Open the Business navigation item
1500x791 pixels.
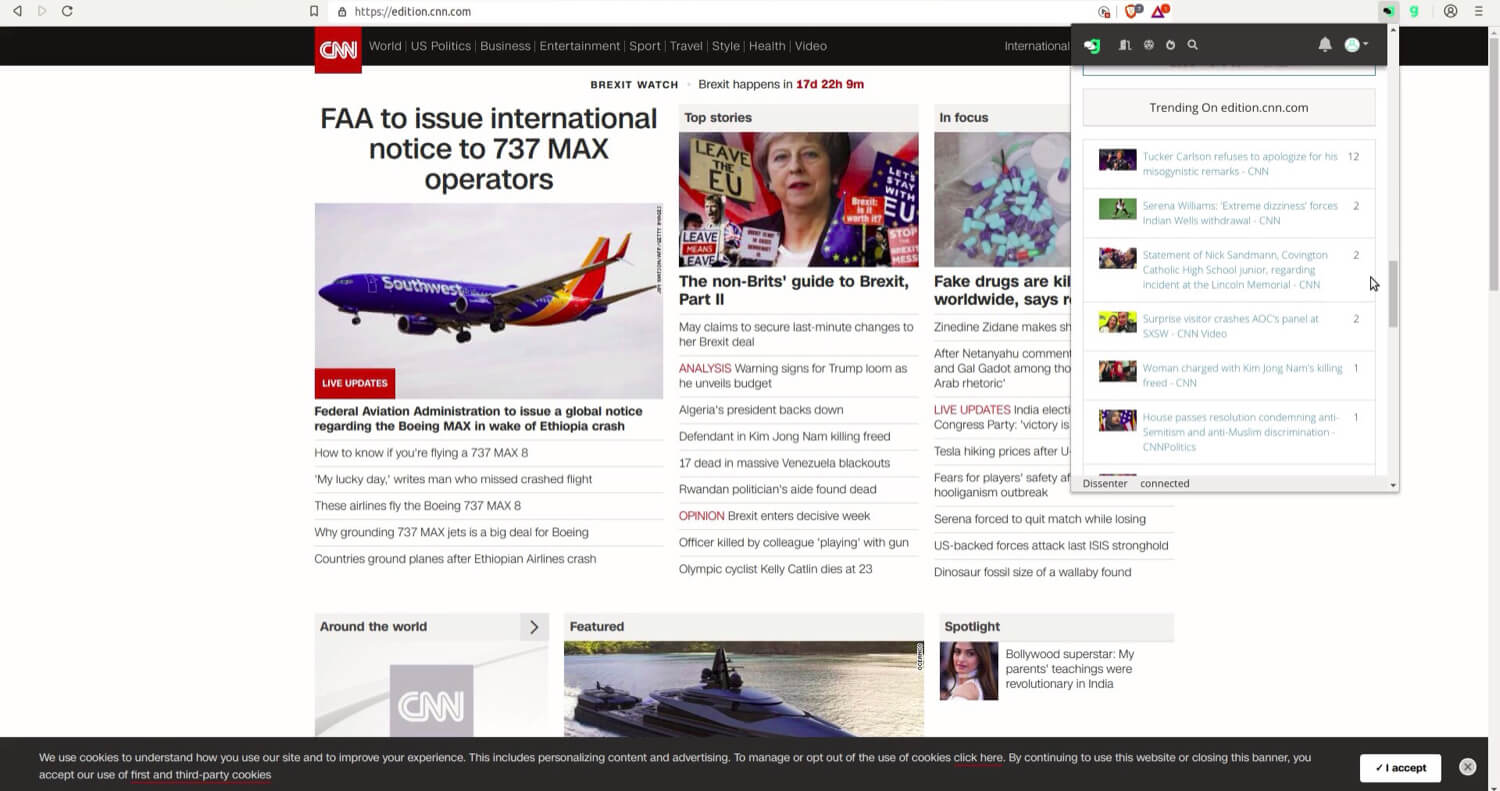pos(505,46)
